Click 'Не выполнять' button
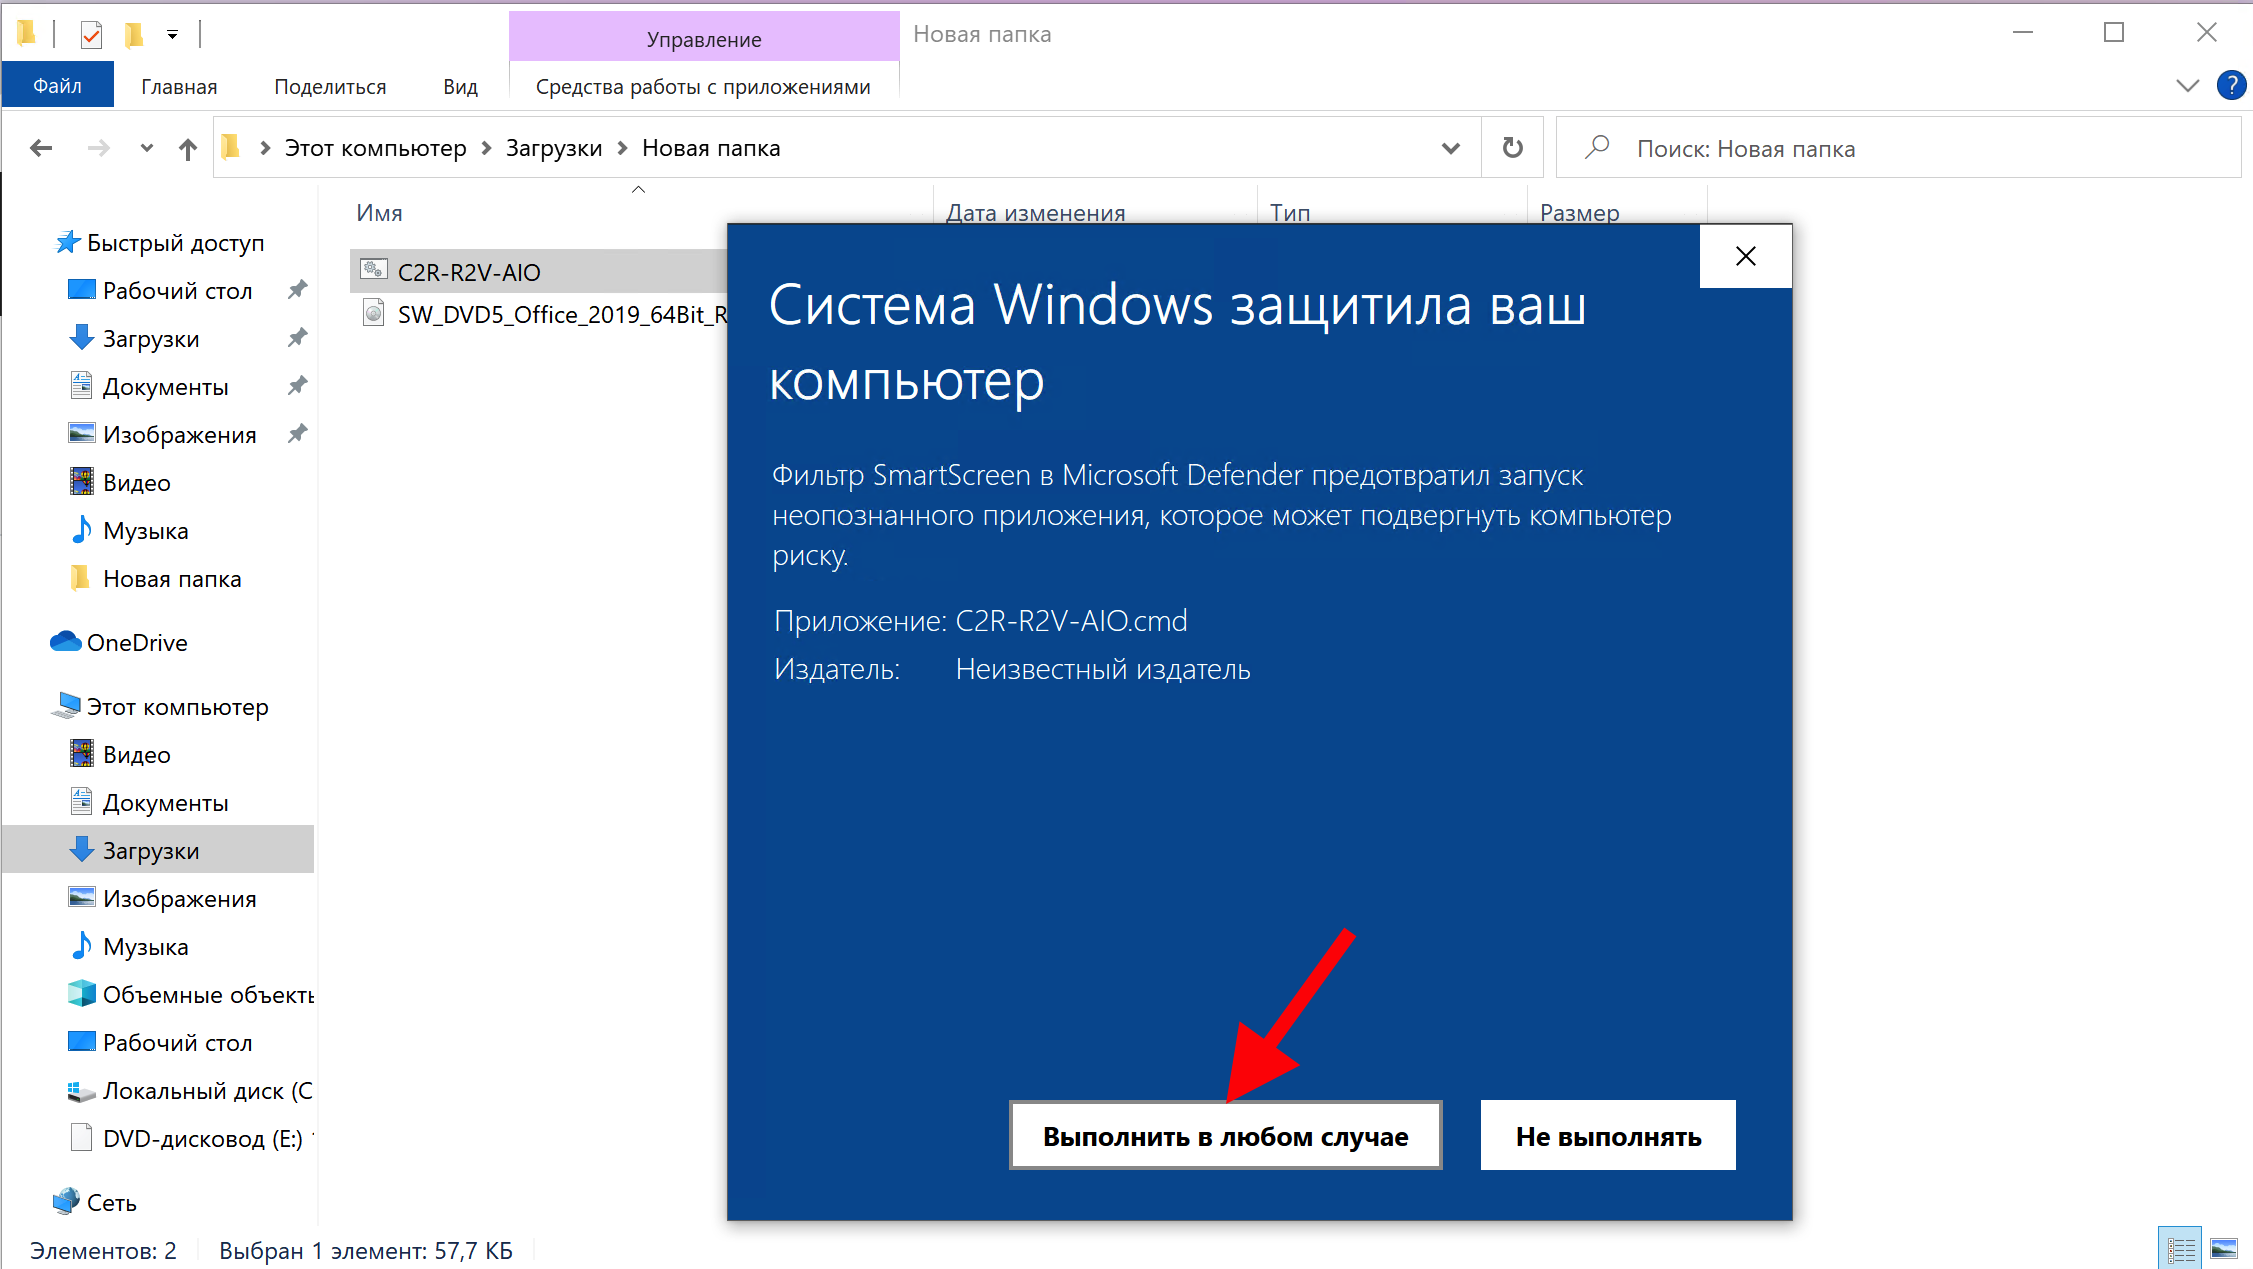The image size is (2253, 1269). coord(1608,1136)
